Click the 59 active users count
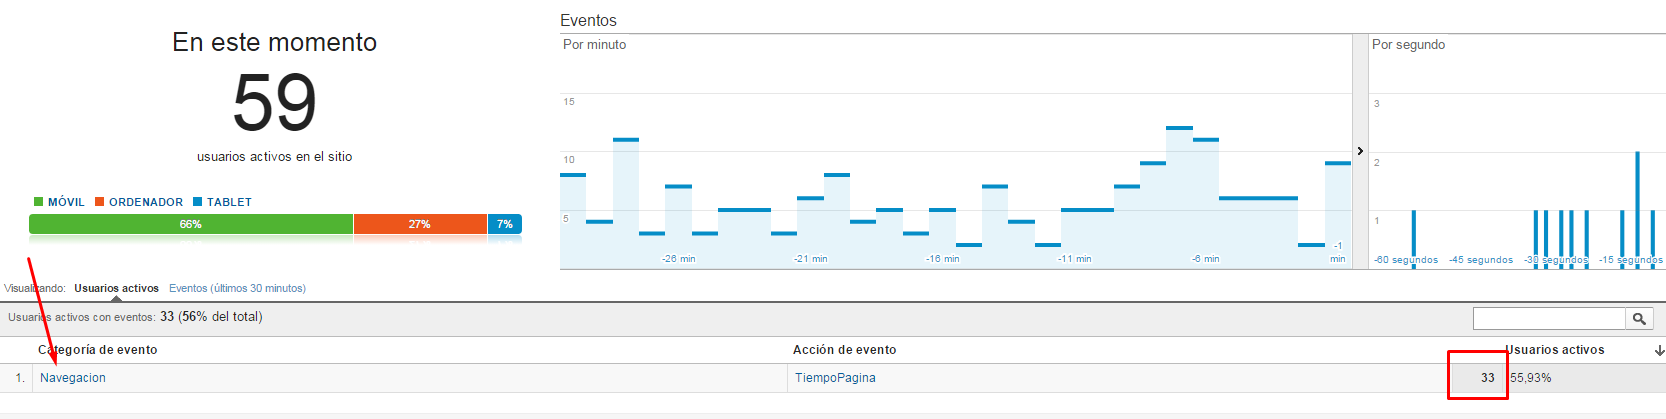This screenshot has height=419, width=1666. coord(275,103)
